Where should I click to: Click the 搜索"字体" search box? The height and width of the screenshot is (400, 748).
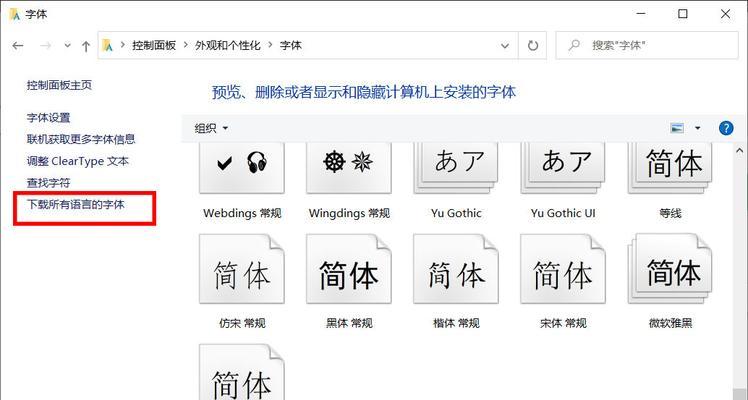(x=650, y=45)
